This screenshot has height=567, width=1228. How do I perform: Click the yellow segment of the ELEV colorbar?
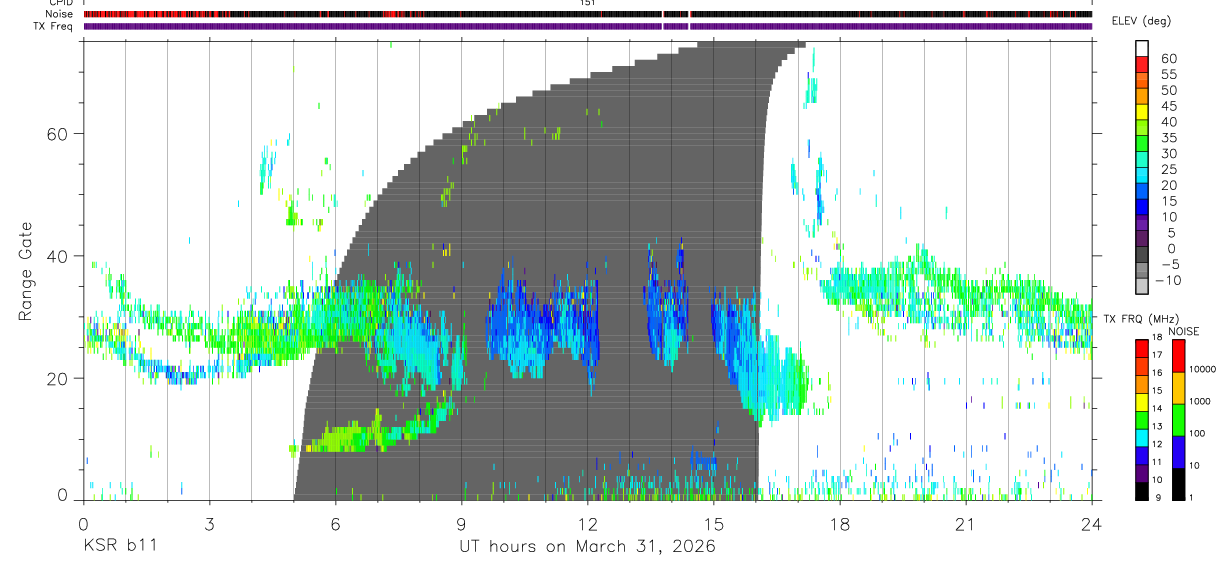(1143, 112)
